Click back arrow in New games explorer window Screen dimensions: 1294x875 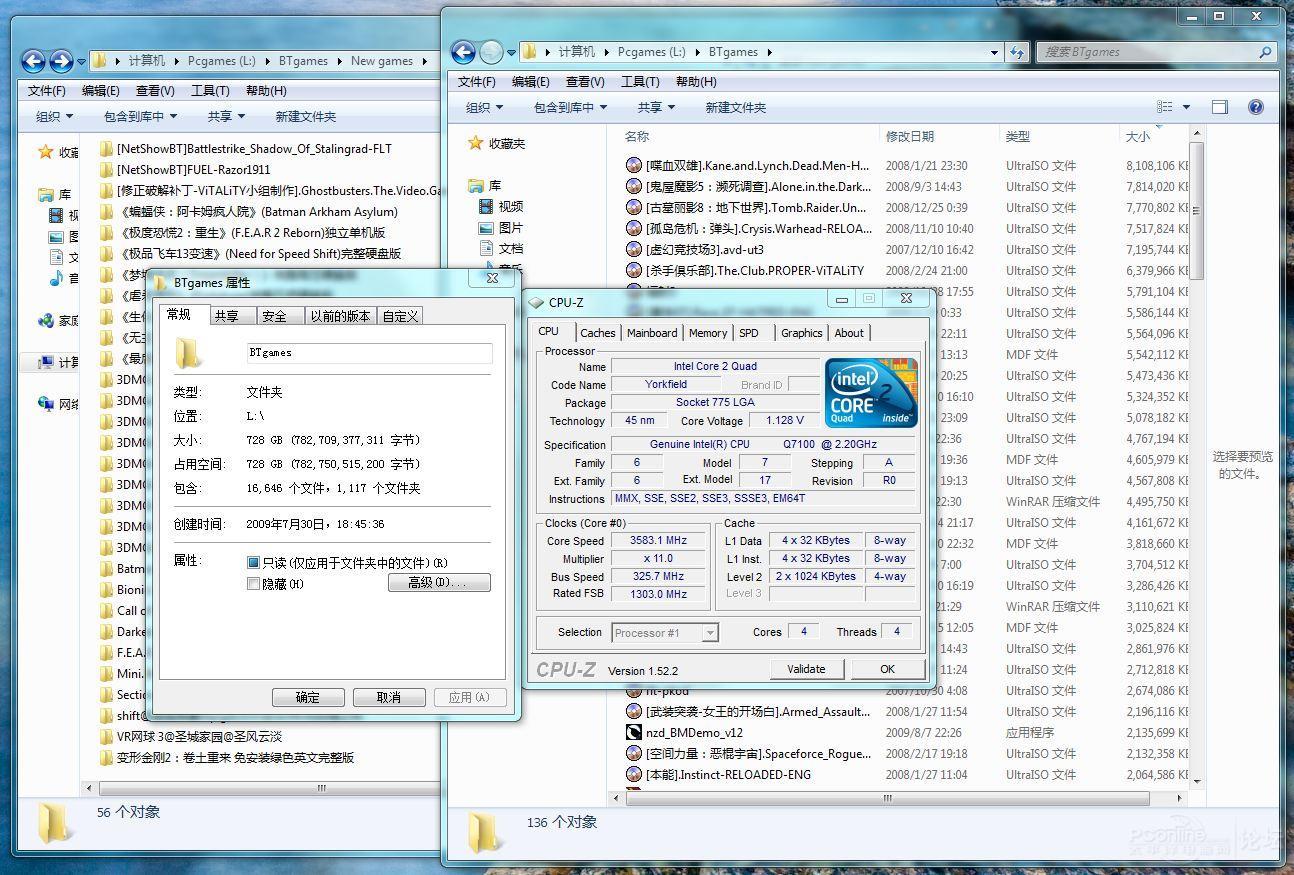point(33,61)
